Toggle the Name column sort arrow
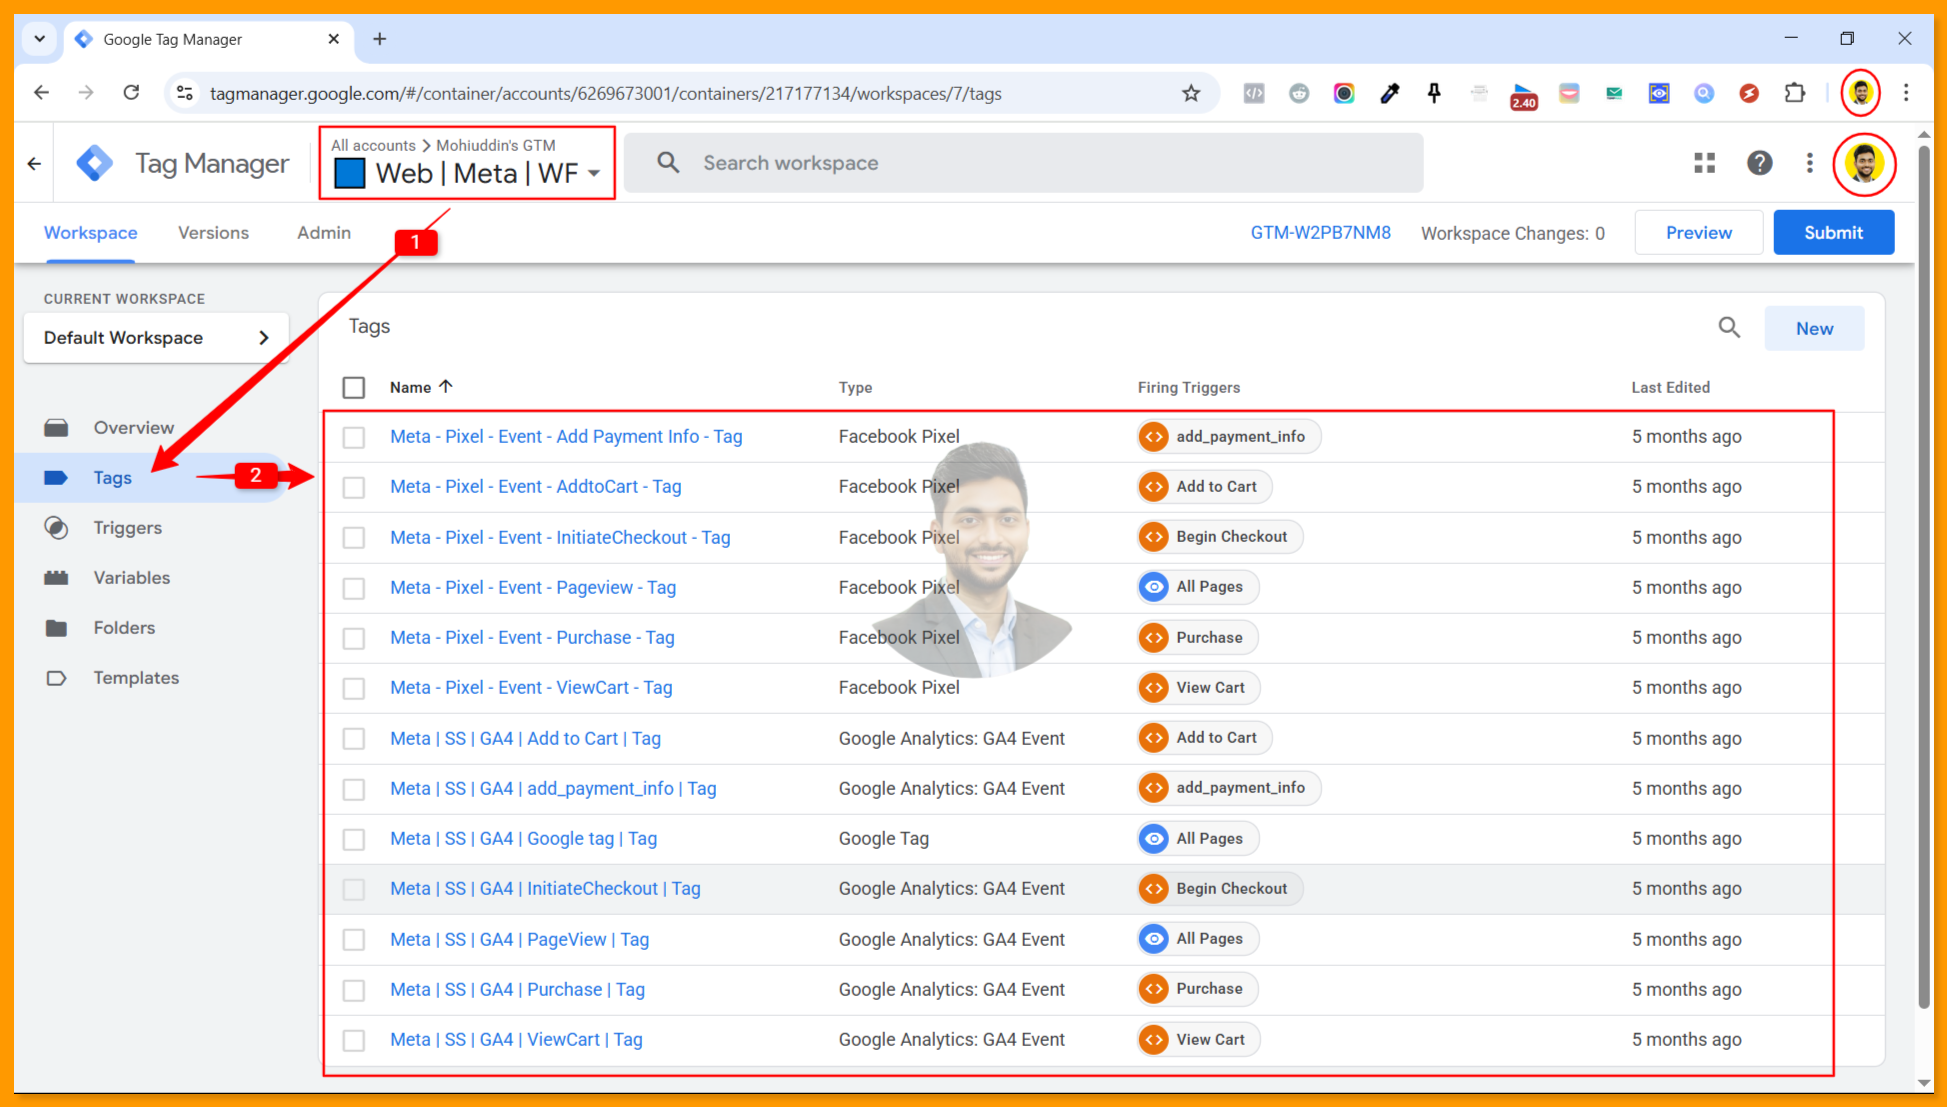This screenshot has height=1107, width=1947. coord(447,386)
